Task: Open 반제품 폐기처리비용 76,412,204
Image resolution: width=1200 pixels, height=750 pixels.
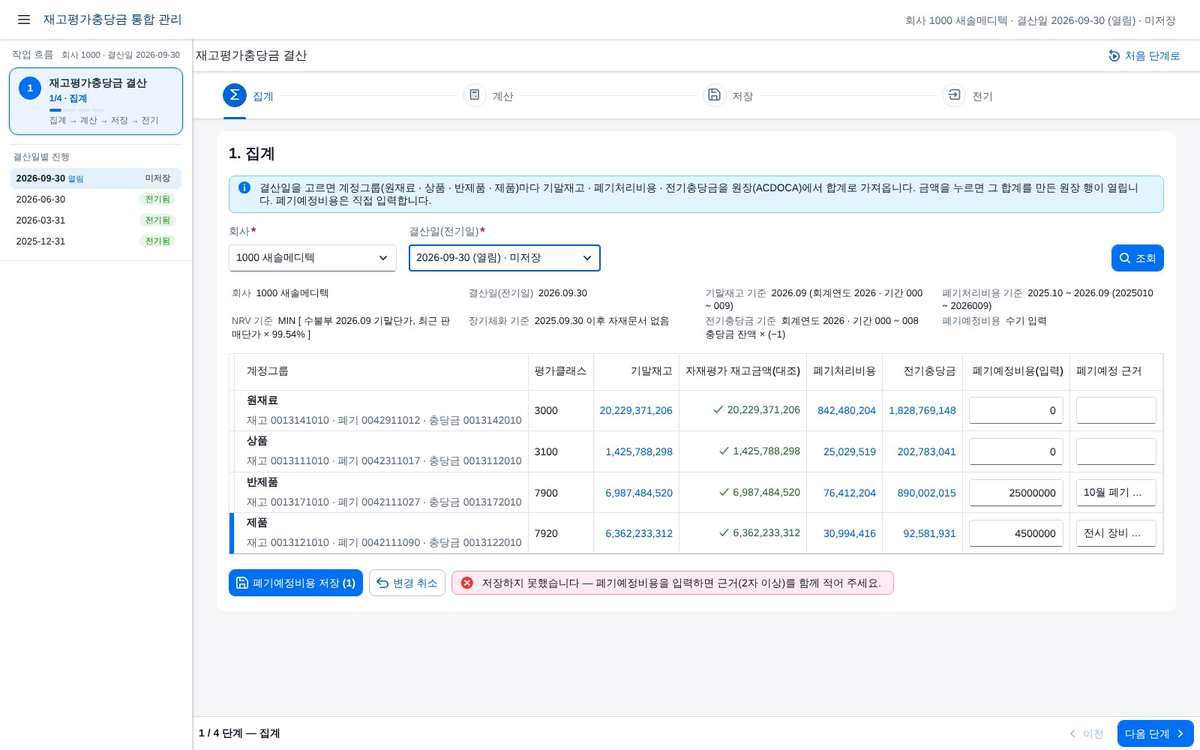Action: click(x=850, y=492)
